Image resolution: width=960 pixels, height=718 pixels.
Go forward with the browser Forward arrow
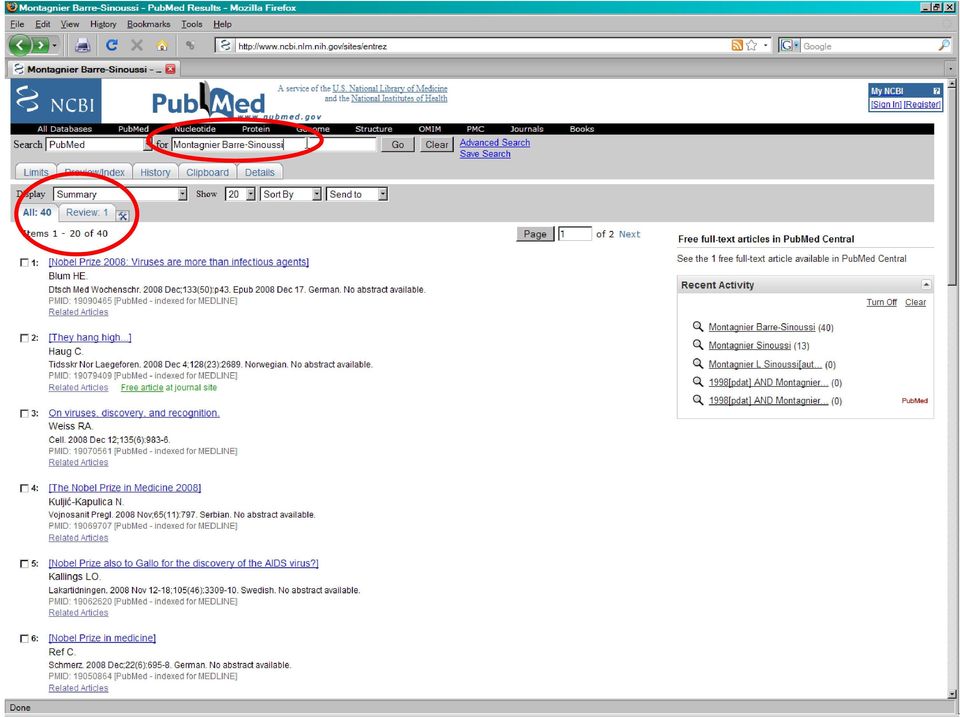(39, 45)
